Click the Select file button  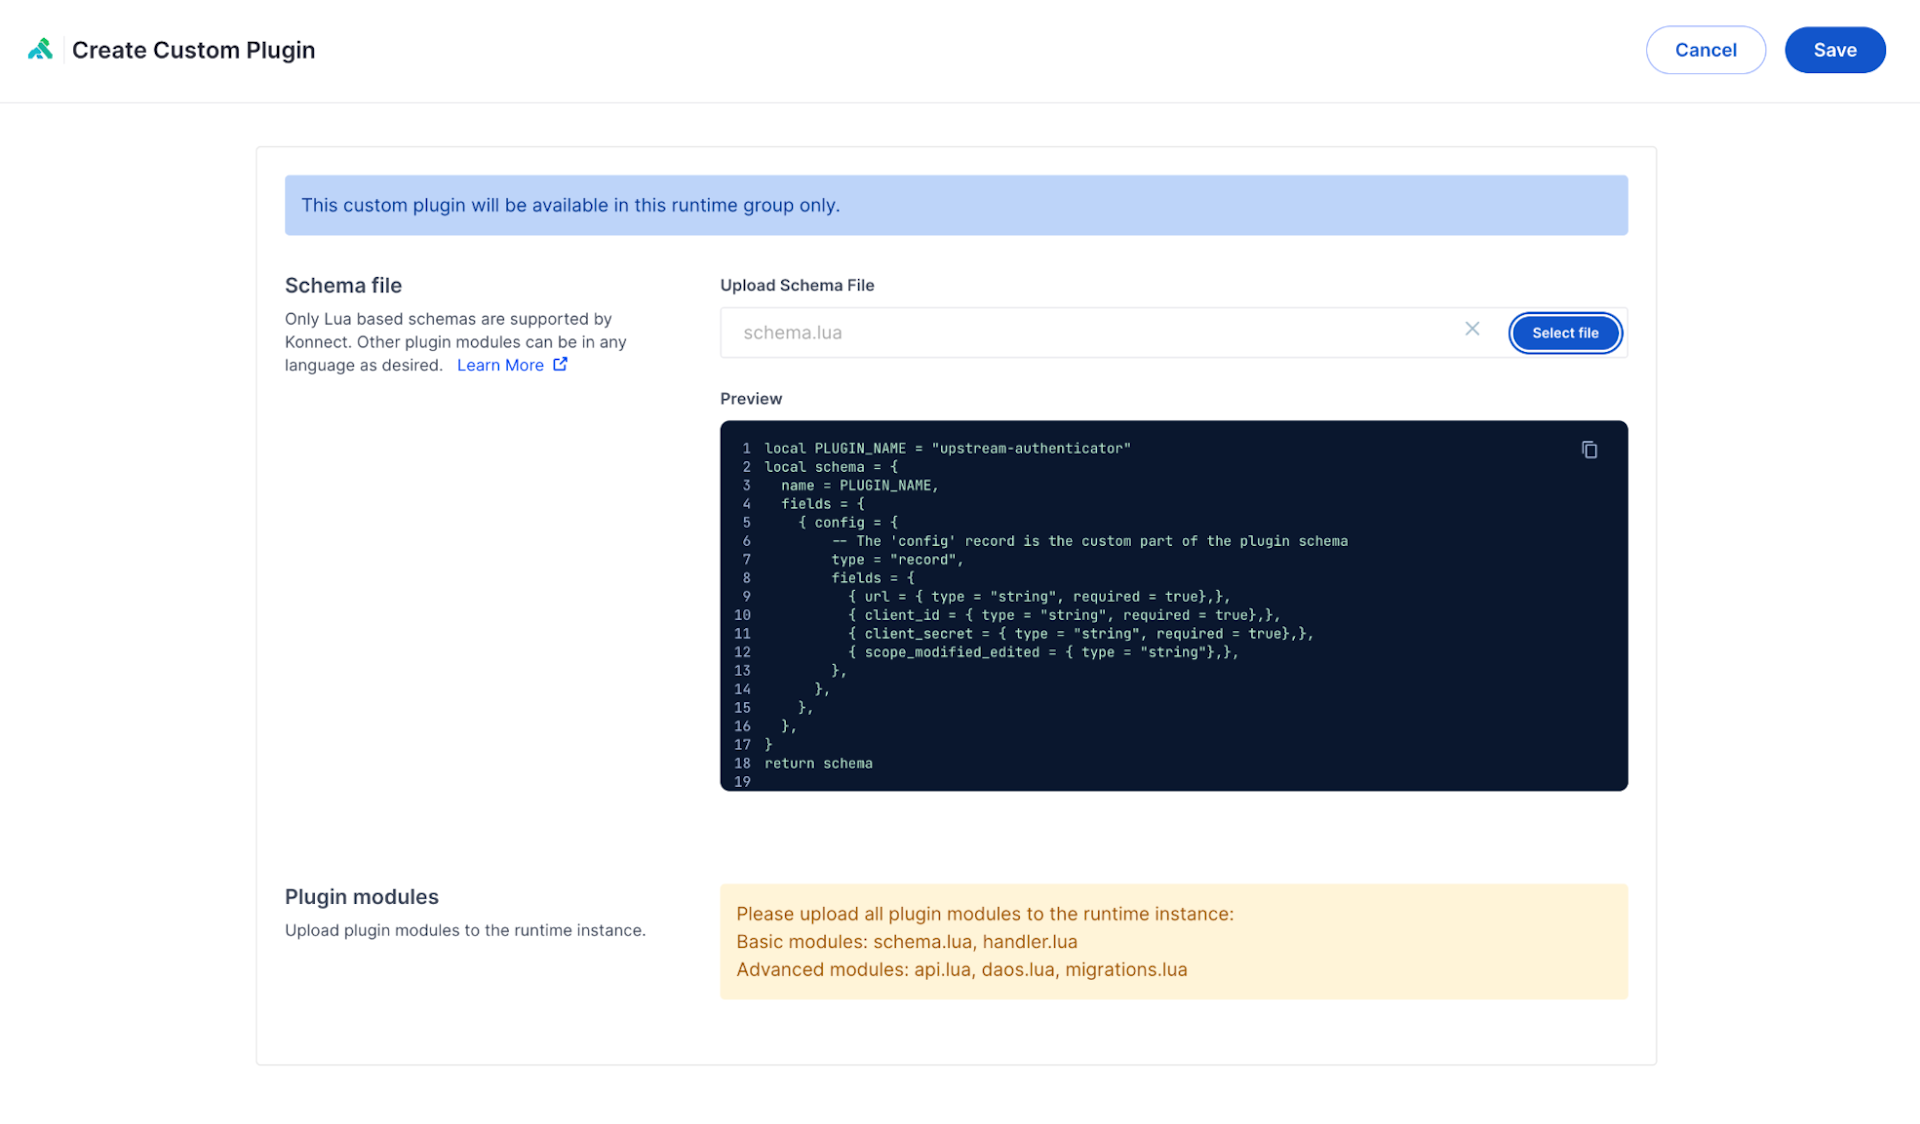pos(1564,333)
